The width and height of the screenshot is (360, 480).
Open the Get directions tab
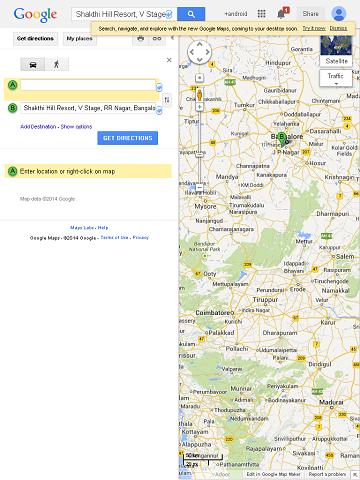click(x=35, y=39)
